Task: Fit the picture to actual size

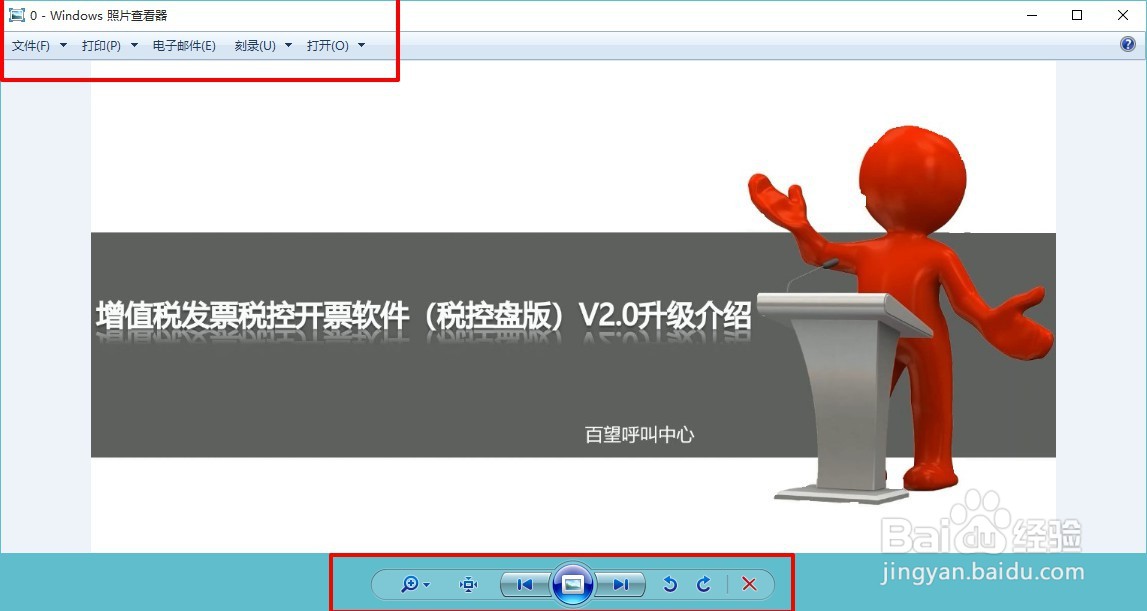Action: (468, 584)
